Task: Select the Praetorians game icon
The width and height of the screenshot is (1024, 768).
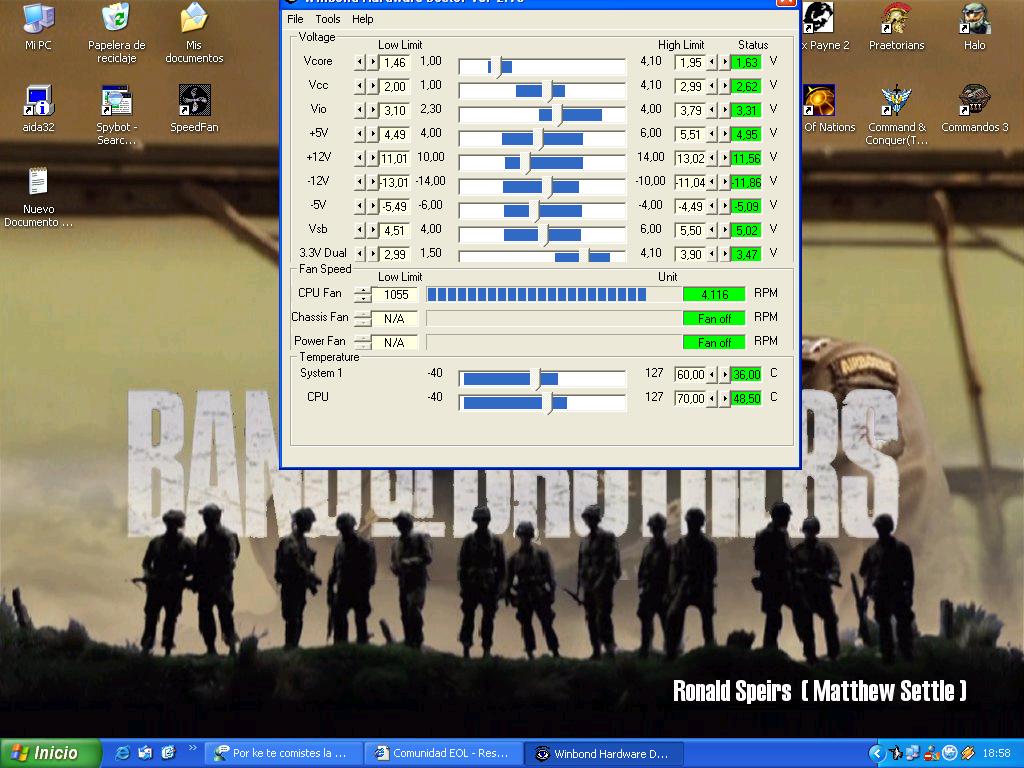Action: pos(896,26)
